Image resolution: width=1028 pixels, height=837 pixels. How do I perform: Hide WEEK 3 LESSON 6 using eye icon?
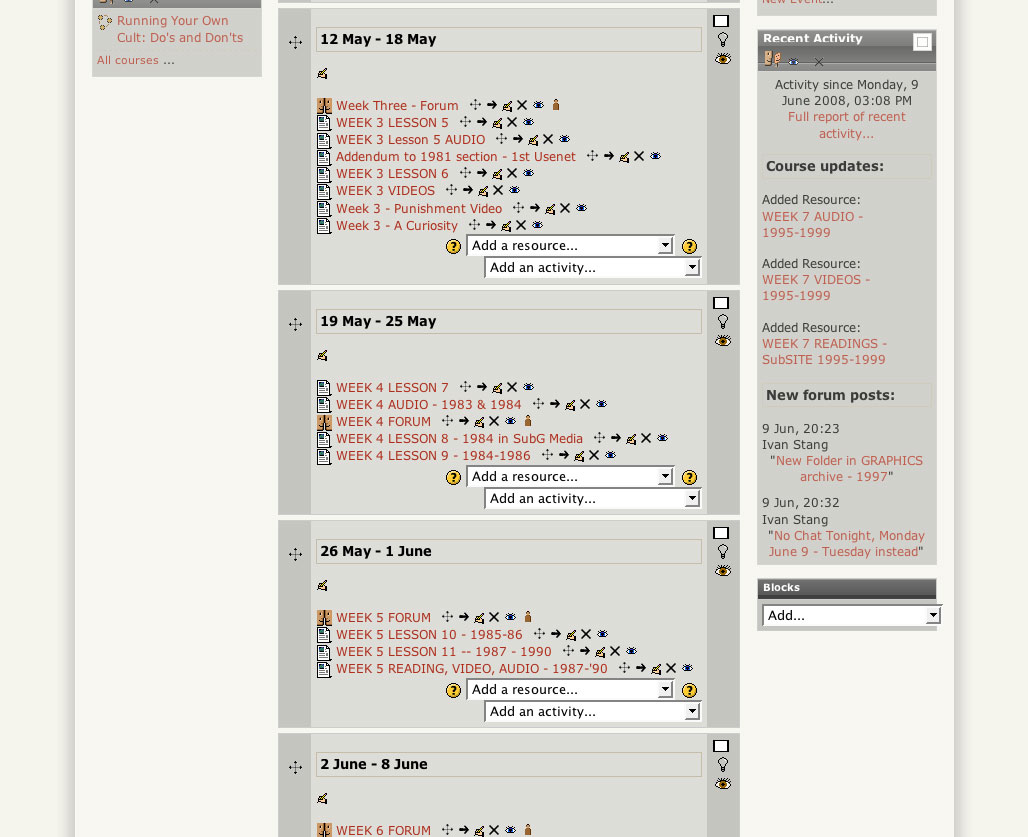[x=528, y=173]
